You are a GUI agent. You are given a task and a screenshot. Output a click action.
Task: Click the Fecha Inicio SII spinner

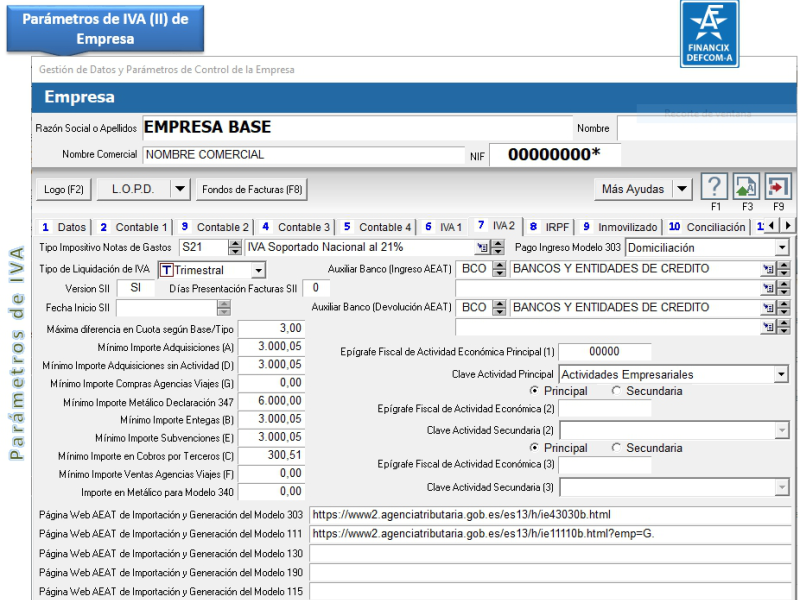[224, 308]
